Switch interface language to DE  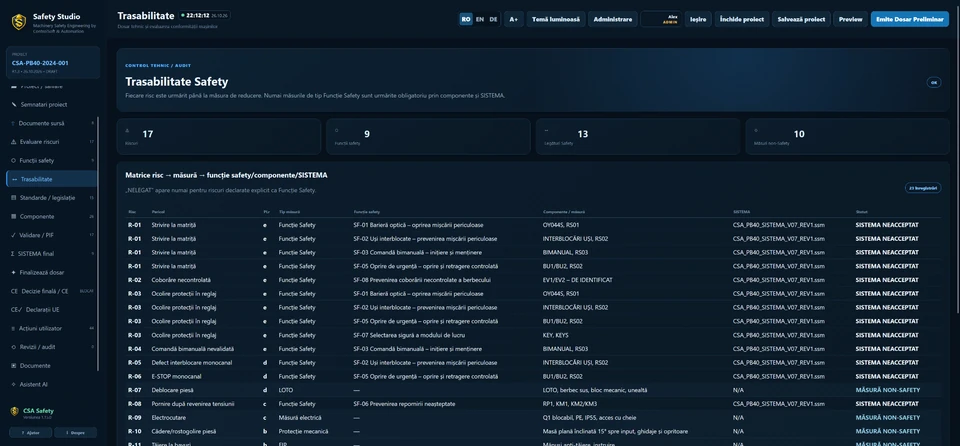tap(493, 19)
